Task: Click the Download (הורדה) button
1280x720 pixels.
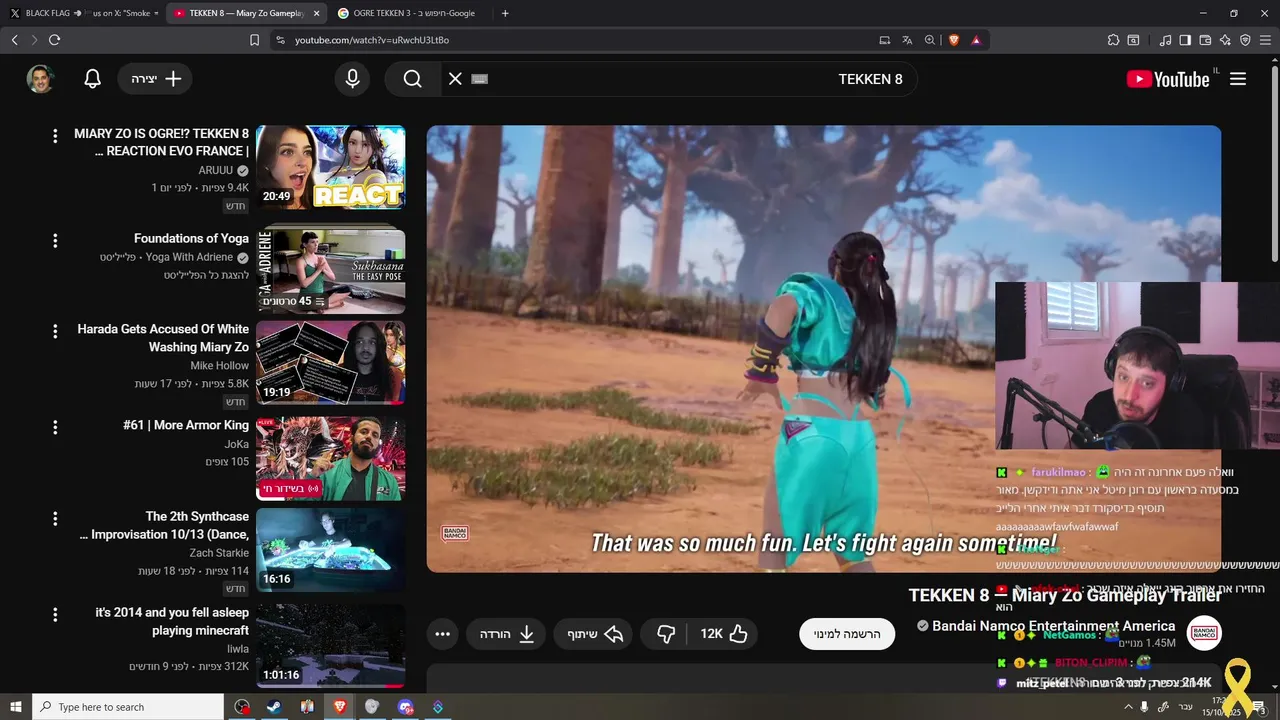Action: tap(506, 634)
